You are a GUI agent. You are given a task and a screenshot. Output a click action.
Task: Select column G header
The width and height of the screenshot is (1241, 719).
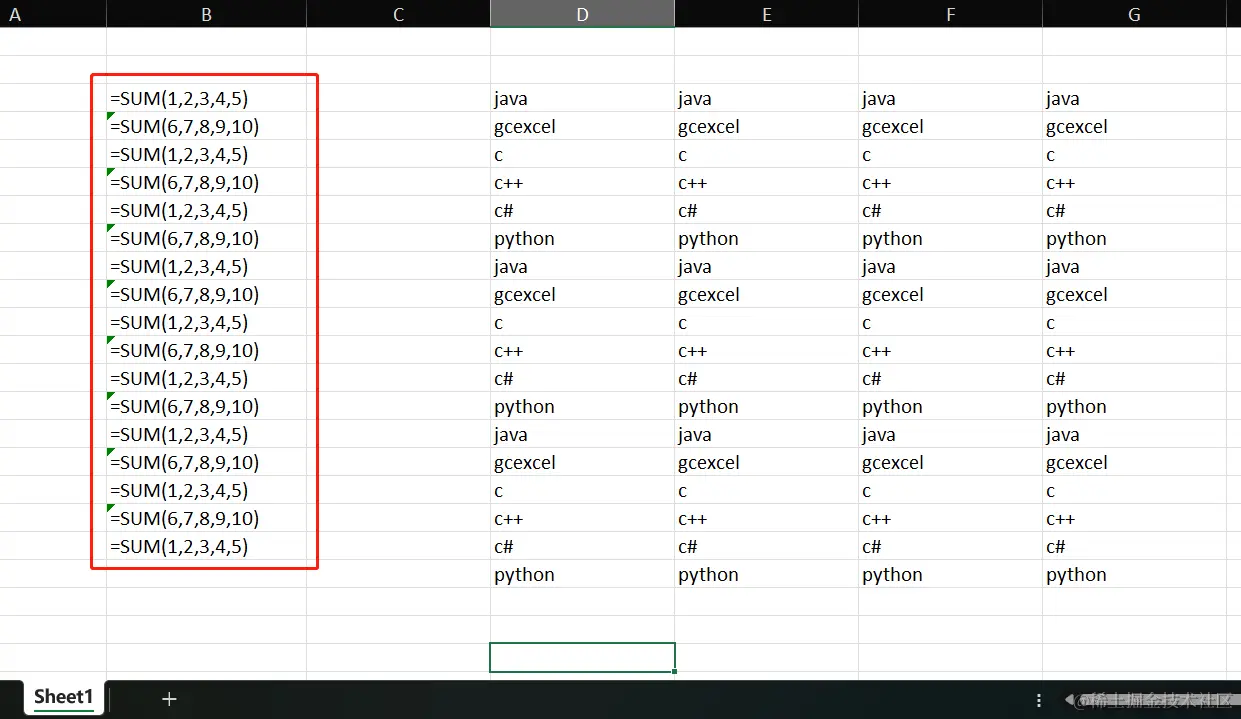(x=1134, y=14)
